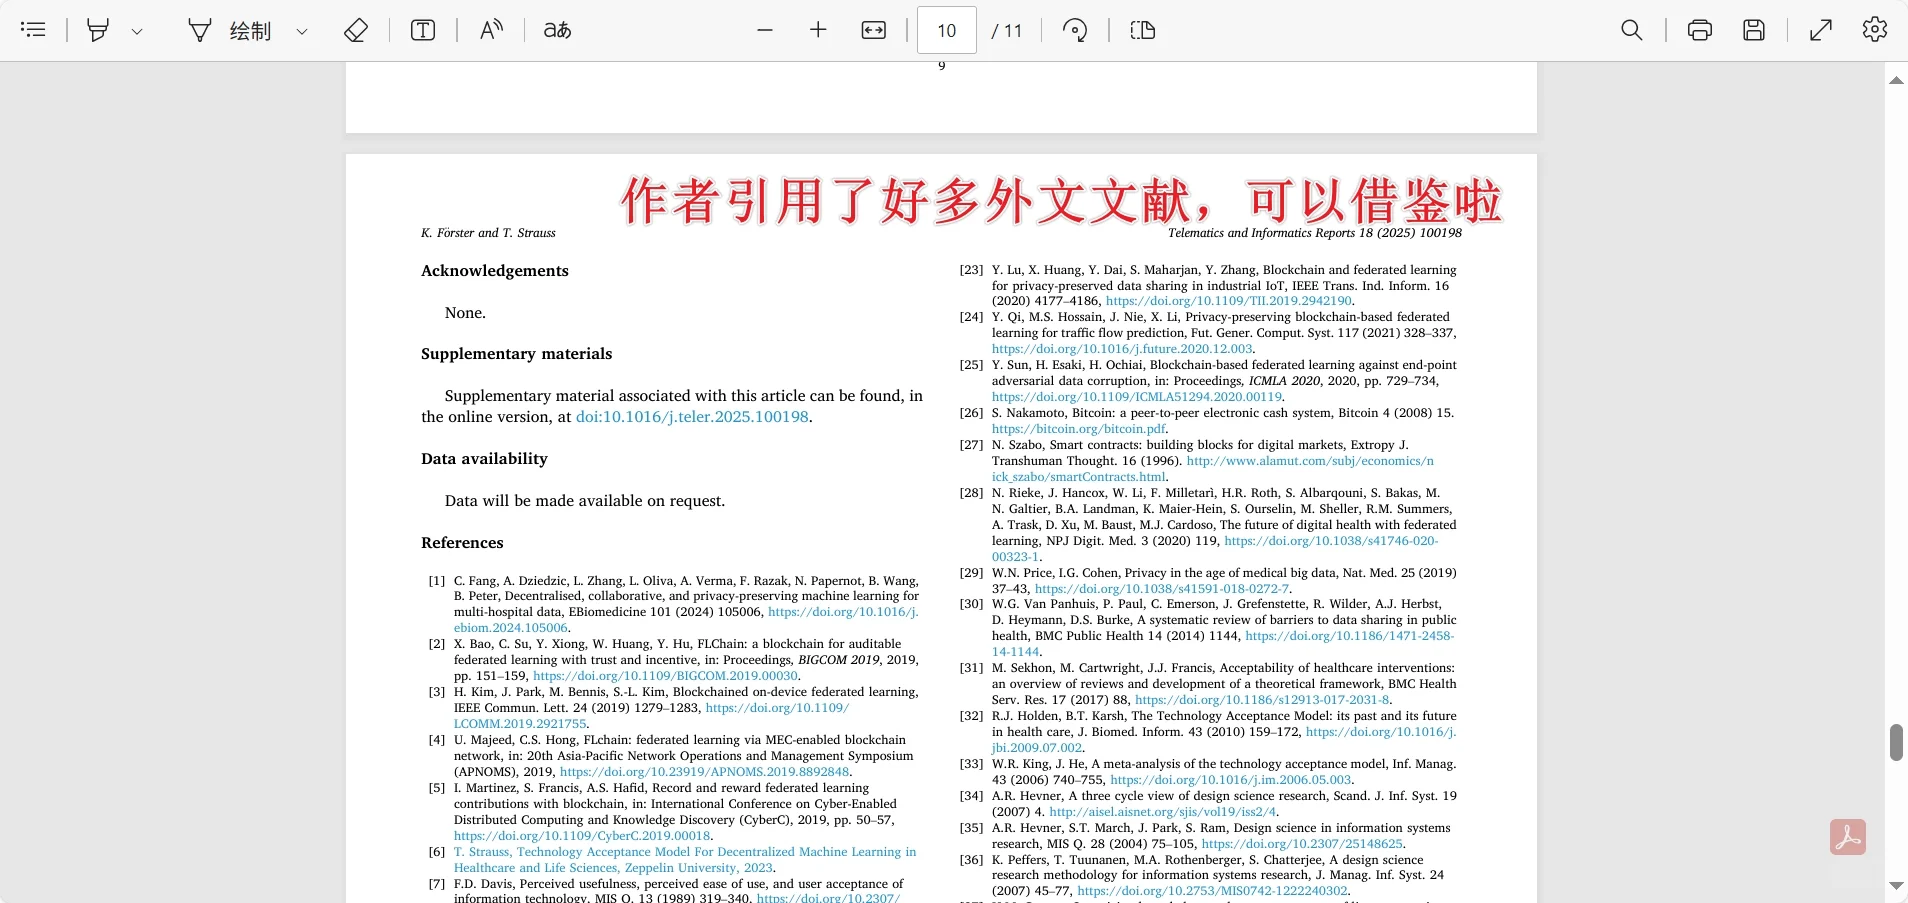Click the Supplementary materials heading

[516, 354]
